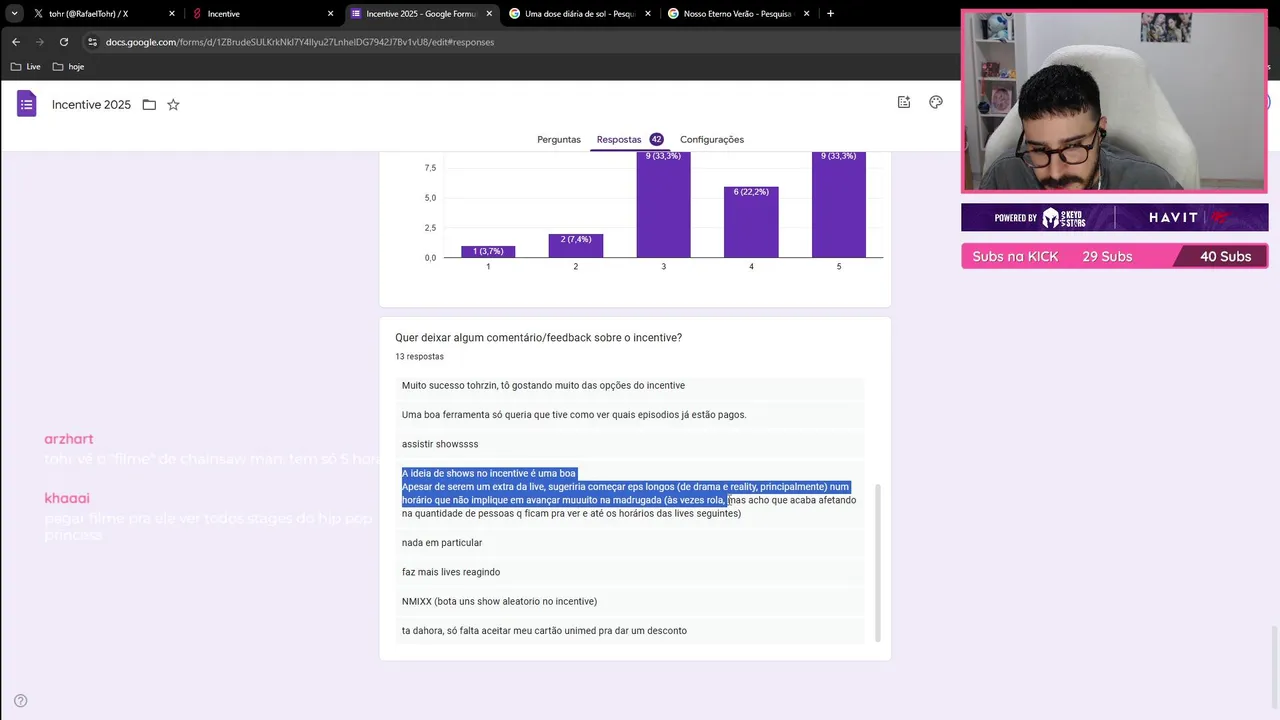1280x720 pixels.
Task: Click the '13 respostas' count
Action: pos(420,357)
